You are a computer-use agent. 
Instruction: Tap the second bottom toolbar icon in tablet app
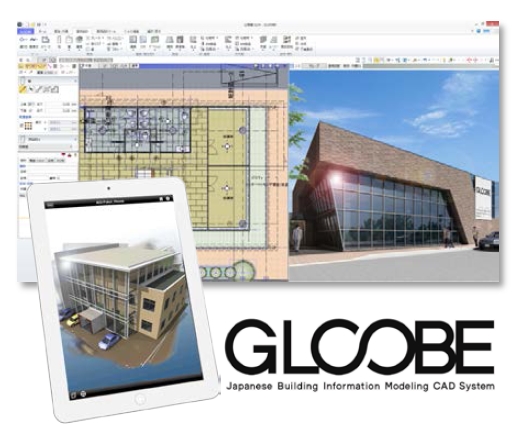(83, 394)
